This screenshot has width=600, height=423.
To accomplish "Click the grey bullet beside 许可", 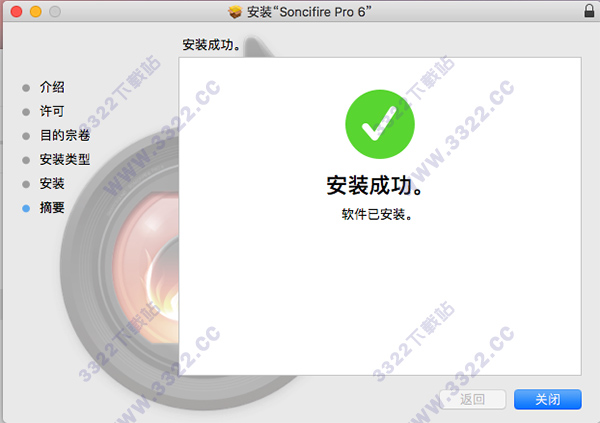I will (26, 112).
